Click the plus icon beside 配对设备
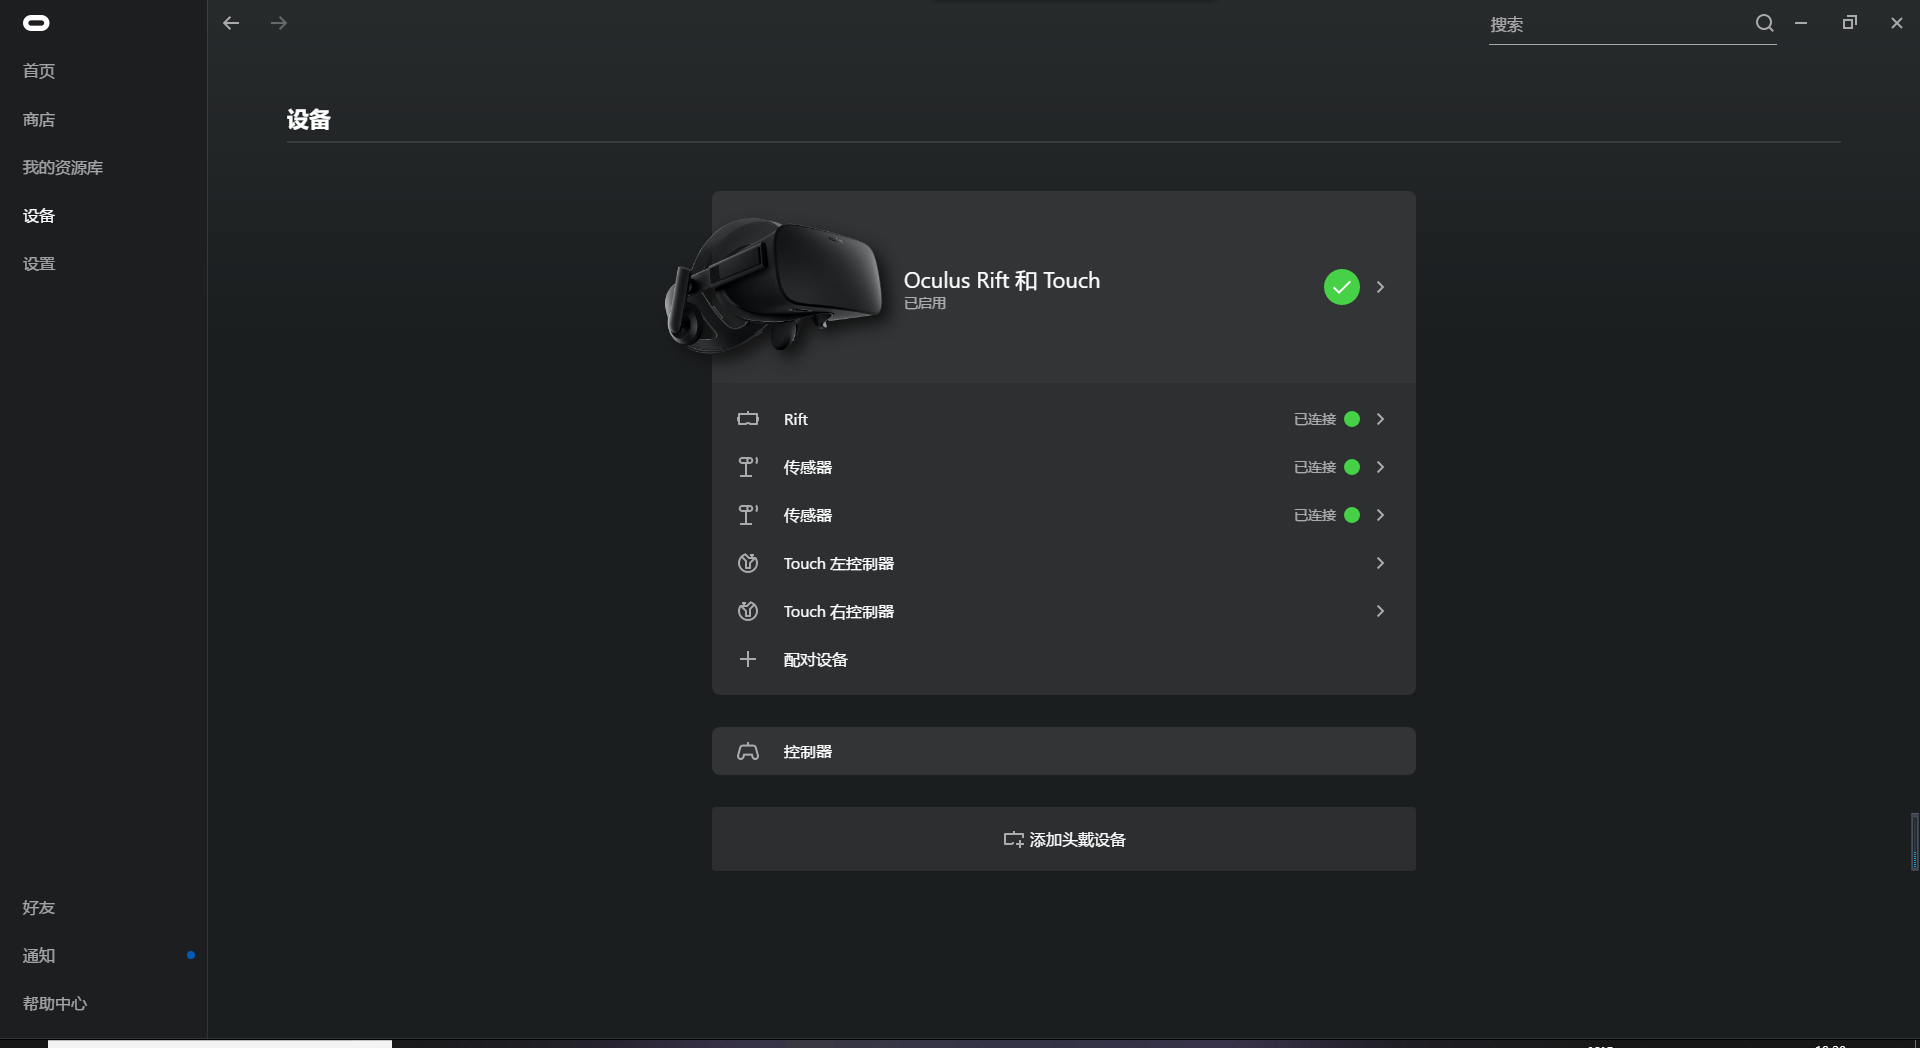 pyautogui.click(x=748, y=659)
